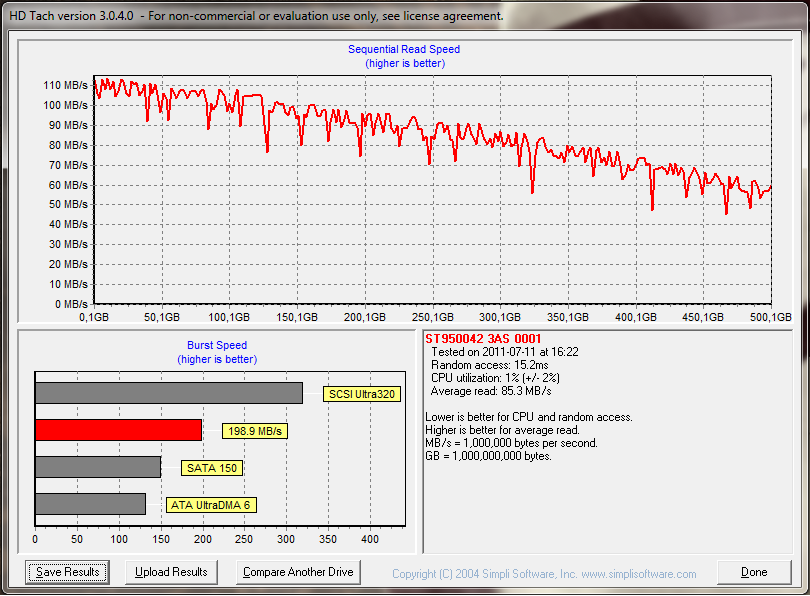This screenshot has width=810, height=596.
Task: Select the ATA UltraDMA 6 gray bar
Action: 90,504
